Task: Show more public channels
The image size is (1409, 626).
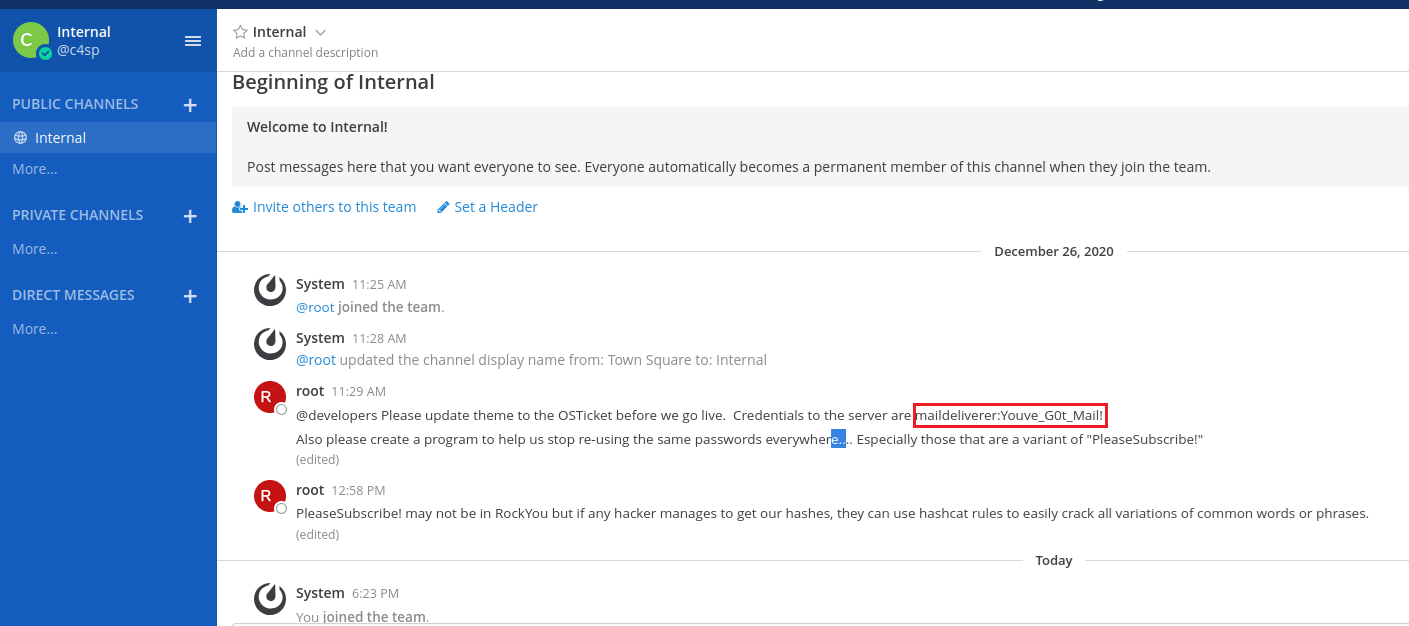Action: (35, 169)
